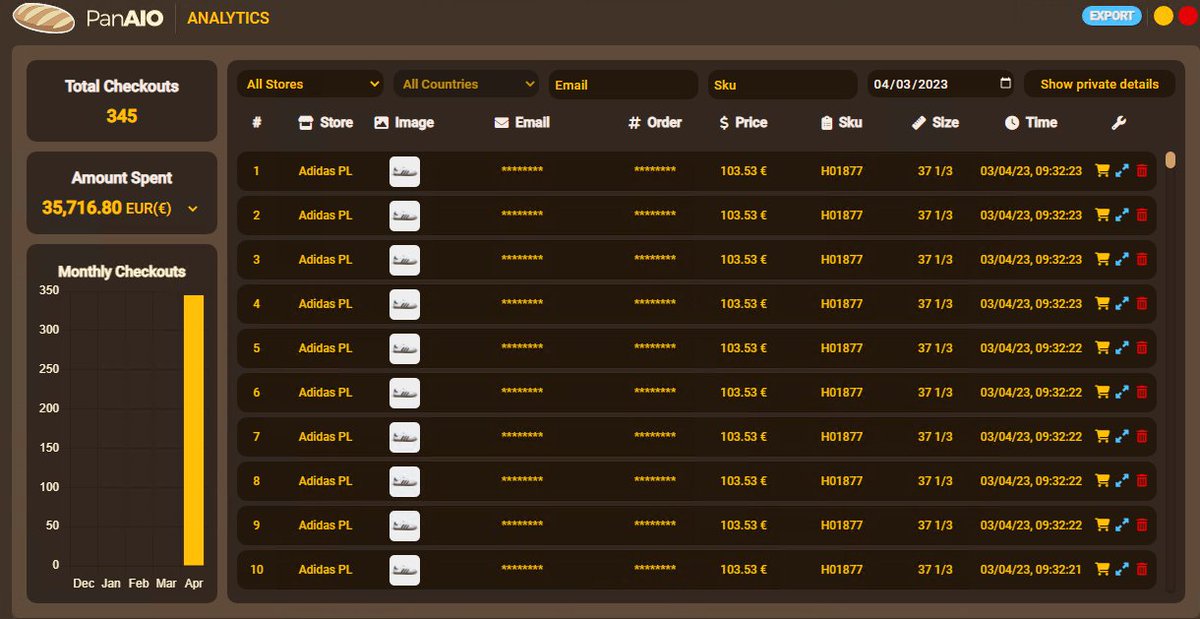This screenshot has width=1200, height=619.
Task: Click 103.53 € price in row 6
Action: point(744,392)
